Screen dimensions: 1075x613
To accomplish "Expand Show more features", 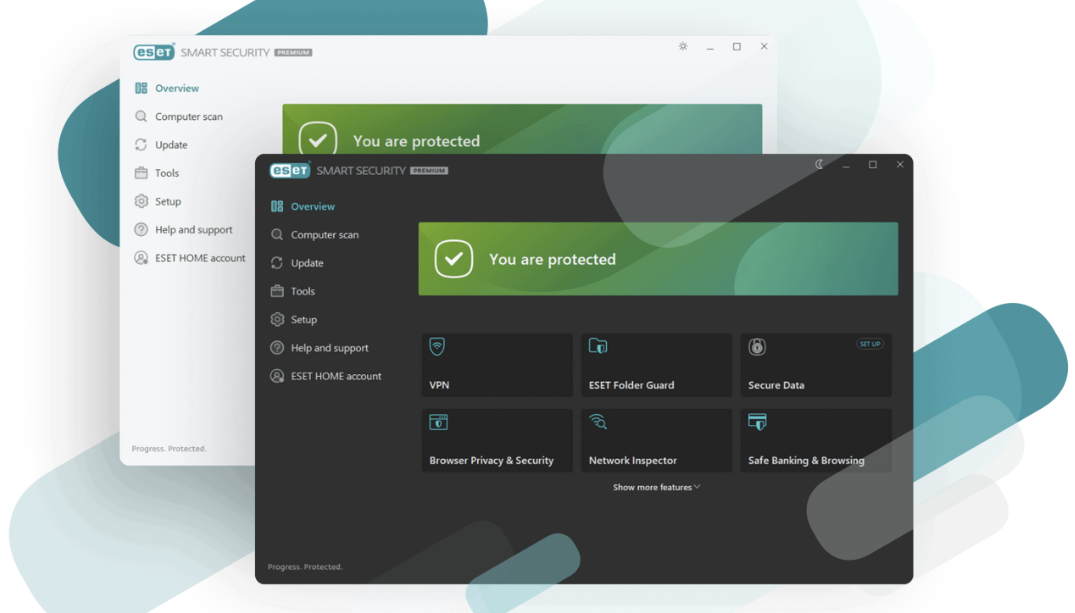I will click(x=656, y=487).
